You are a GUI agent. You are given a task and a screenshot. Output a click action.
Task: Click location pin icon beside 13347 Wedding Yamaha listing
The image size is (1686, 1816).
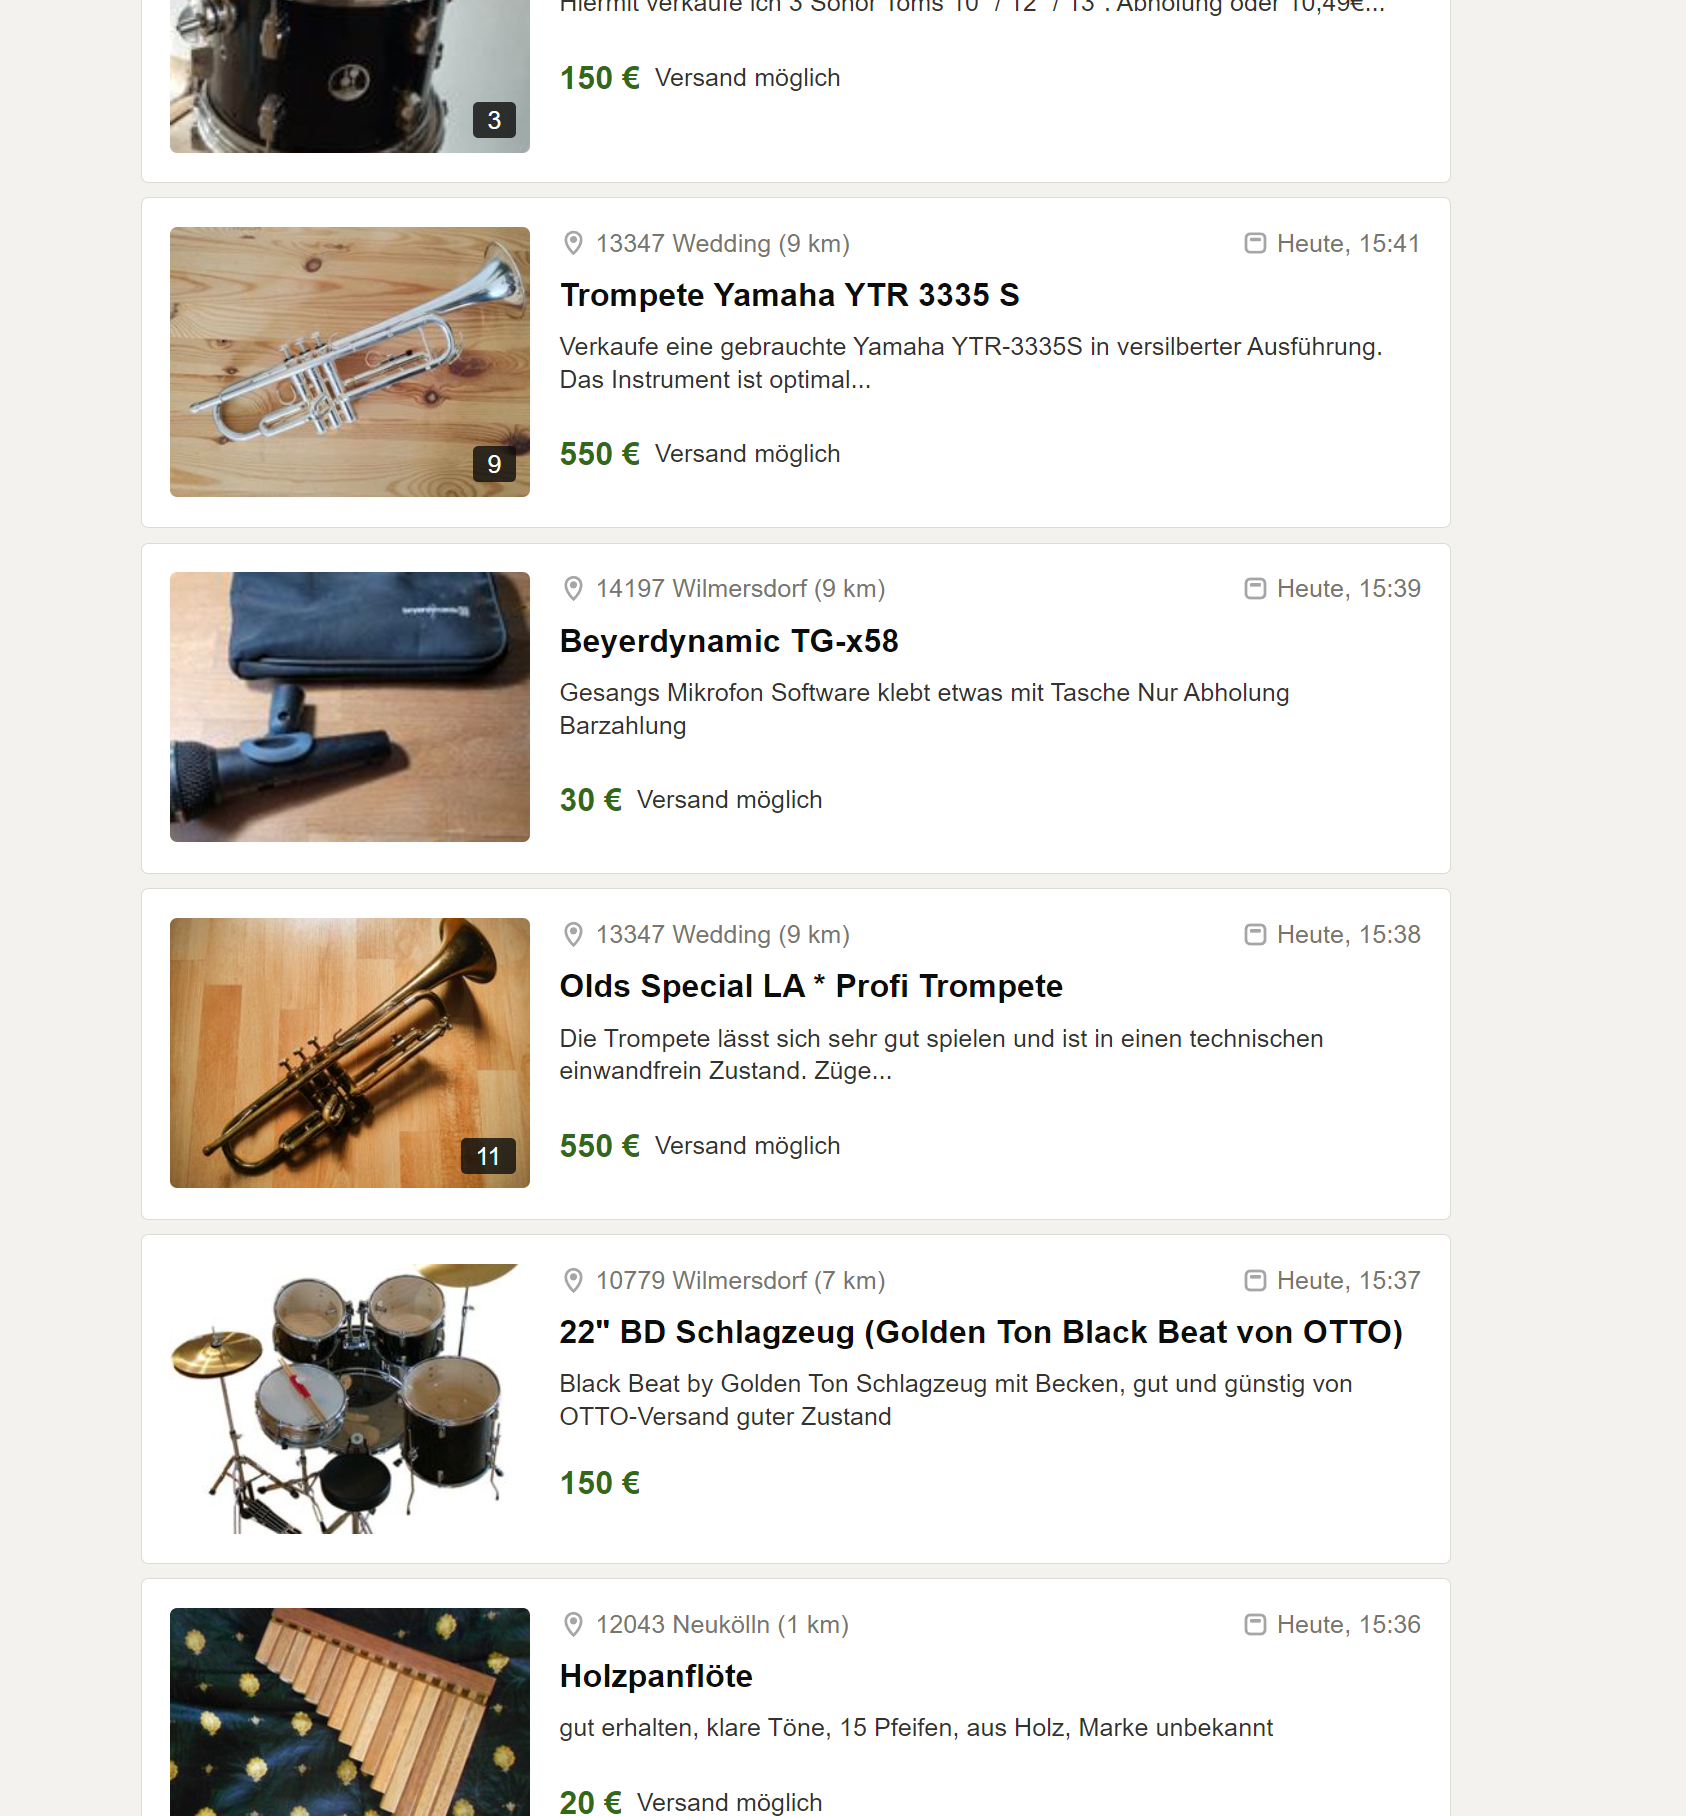[573, 243]
